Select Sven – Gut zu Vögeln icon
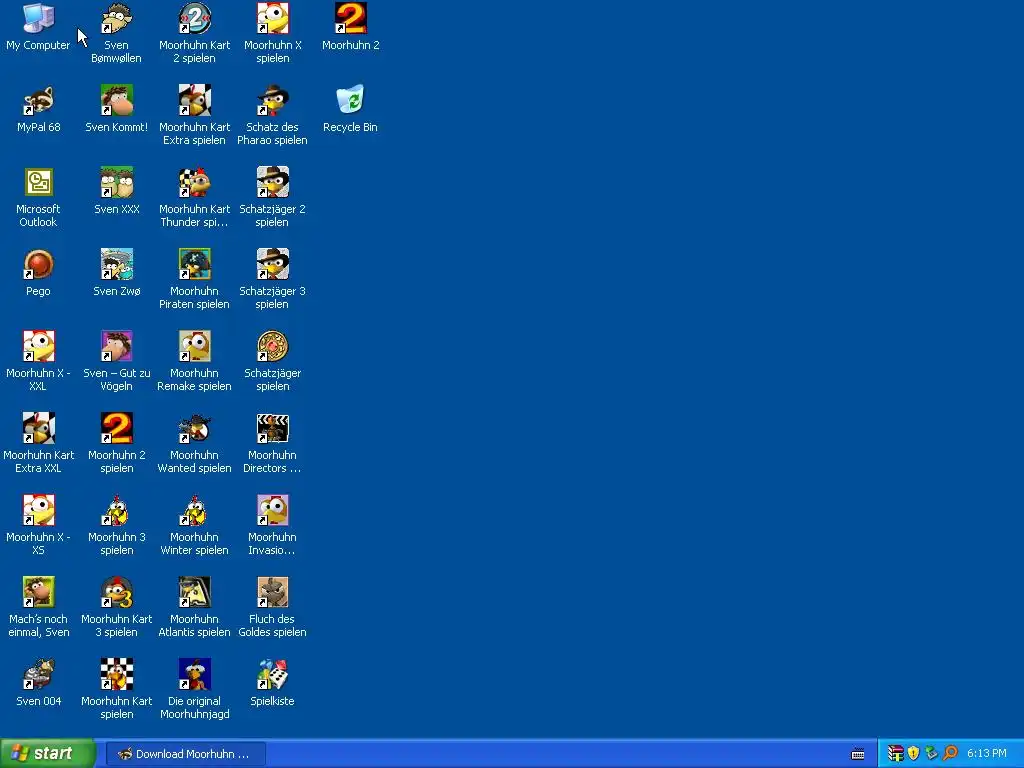Screen dimensions: 1024x768 (x=117, y=346)
